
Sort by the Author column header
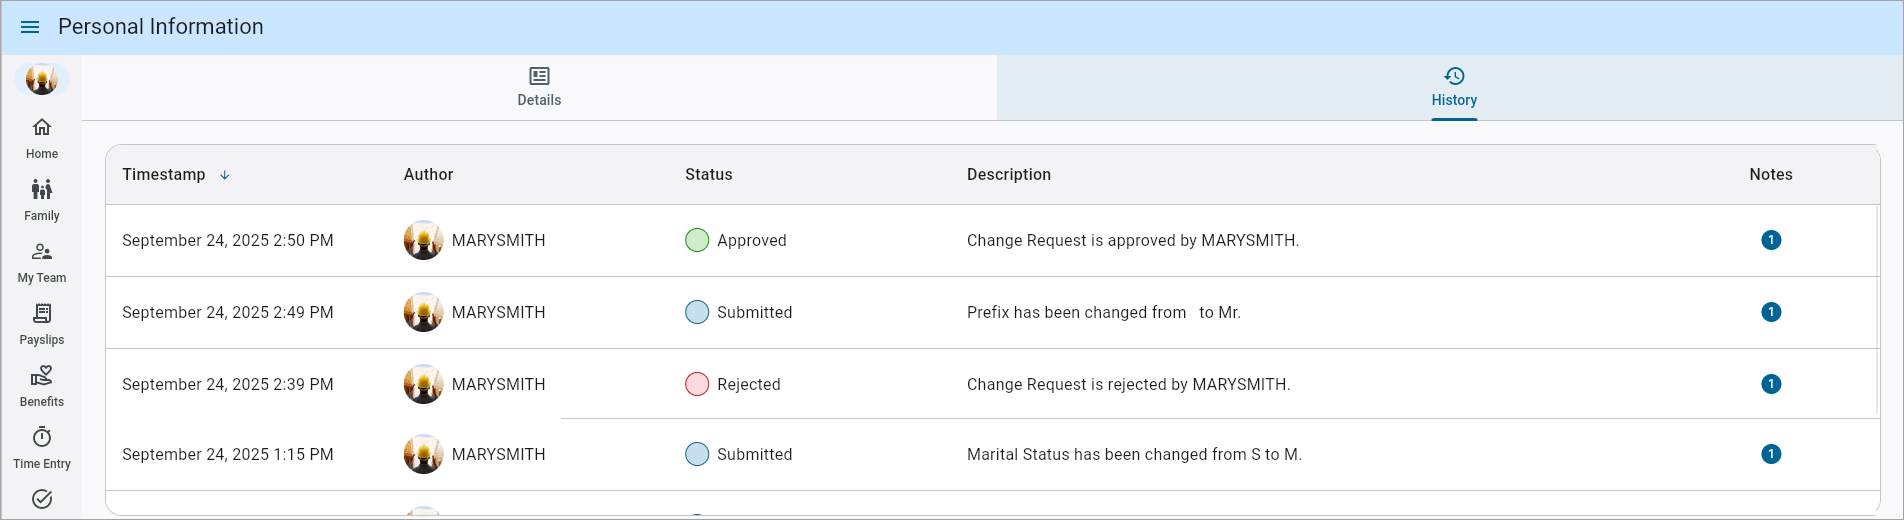pos(428,175)
